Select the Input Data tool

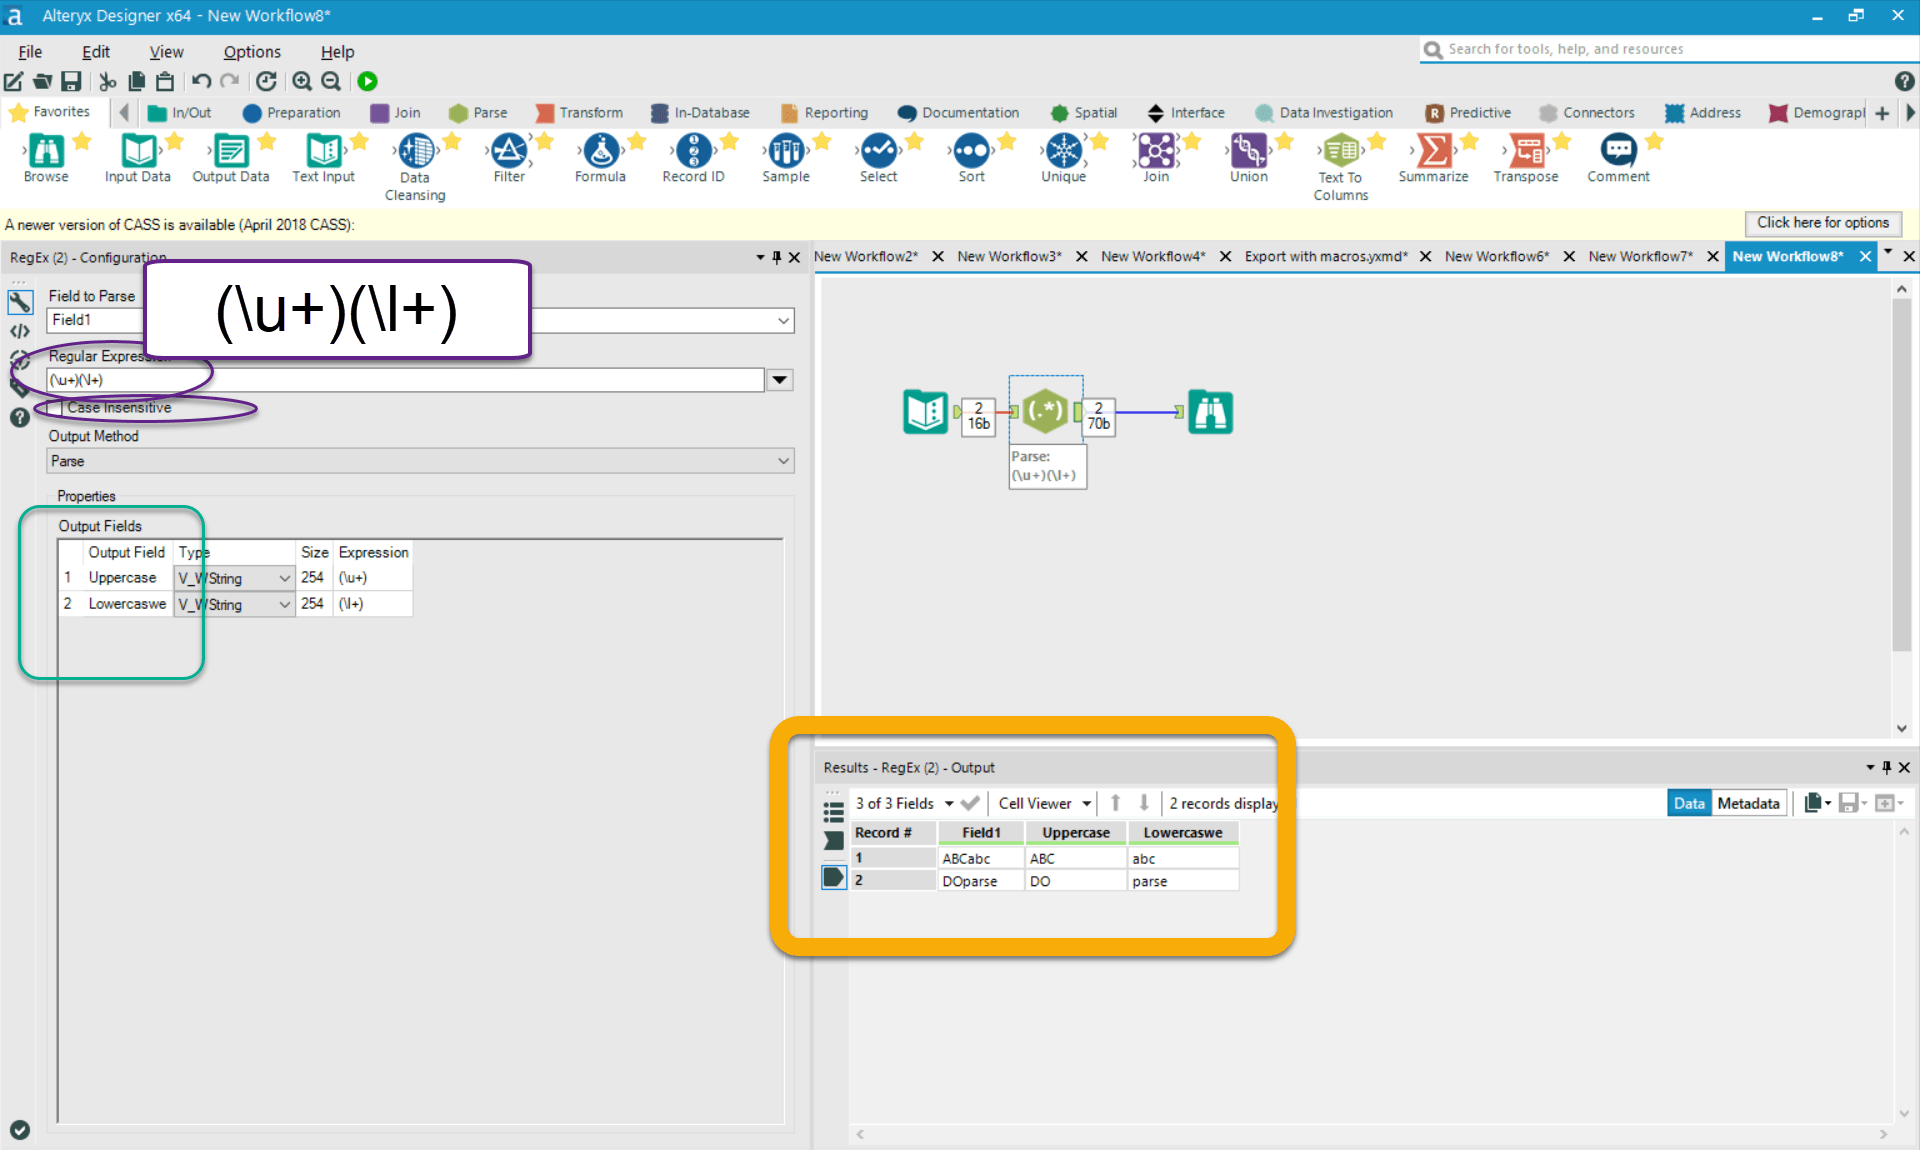(x=138, y=151)
